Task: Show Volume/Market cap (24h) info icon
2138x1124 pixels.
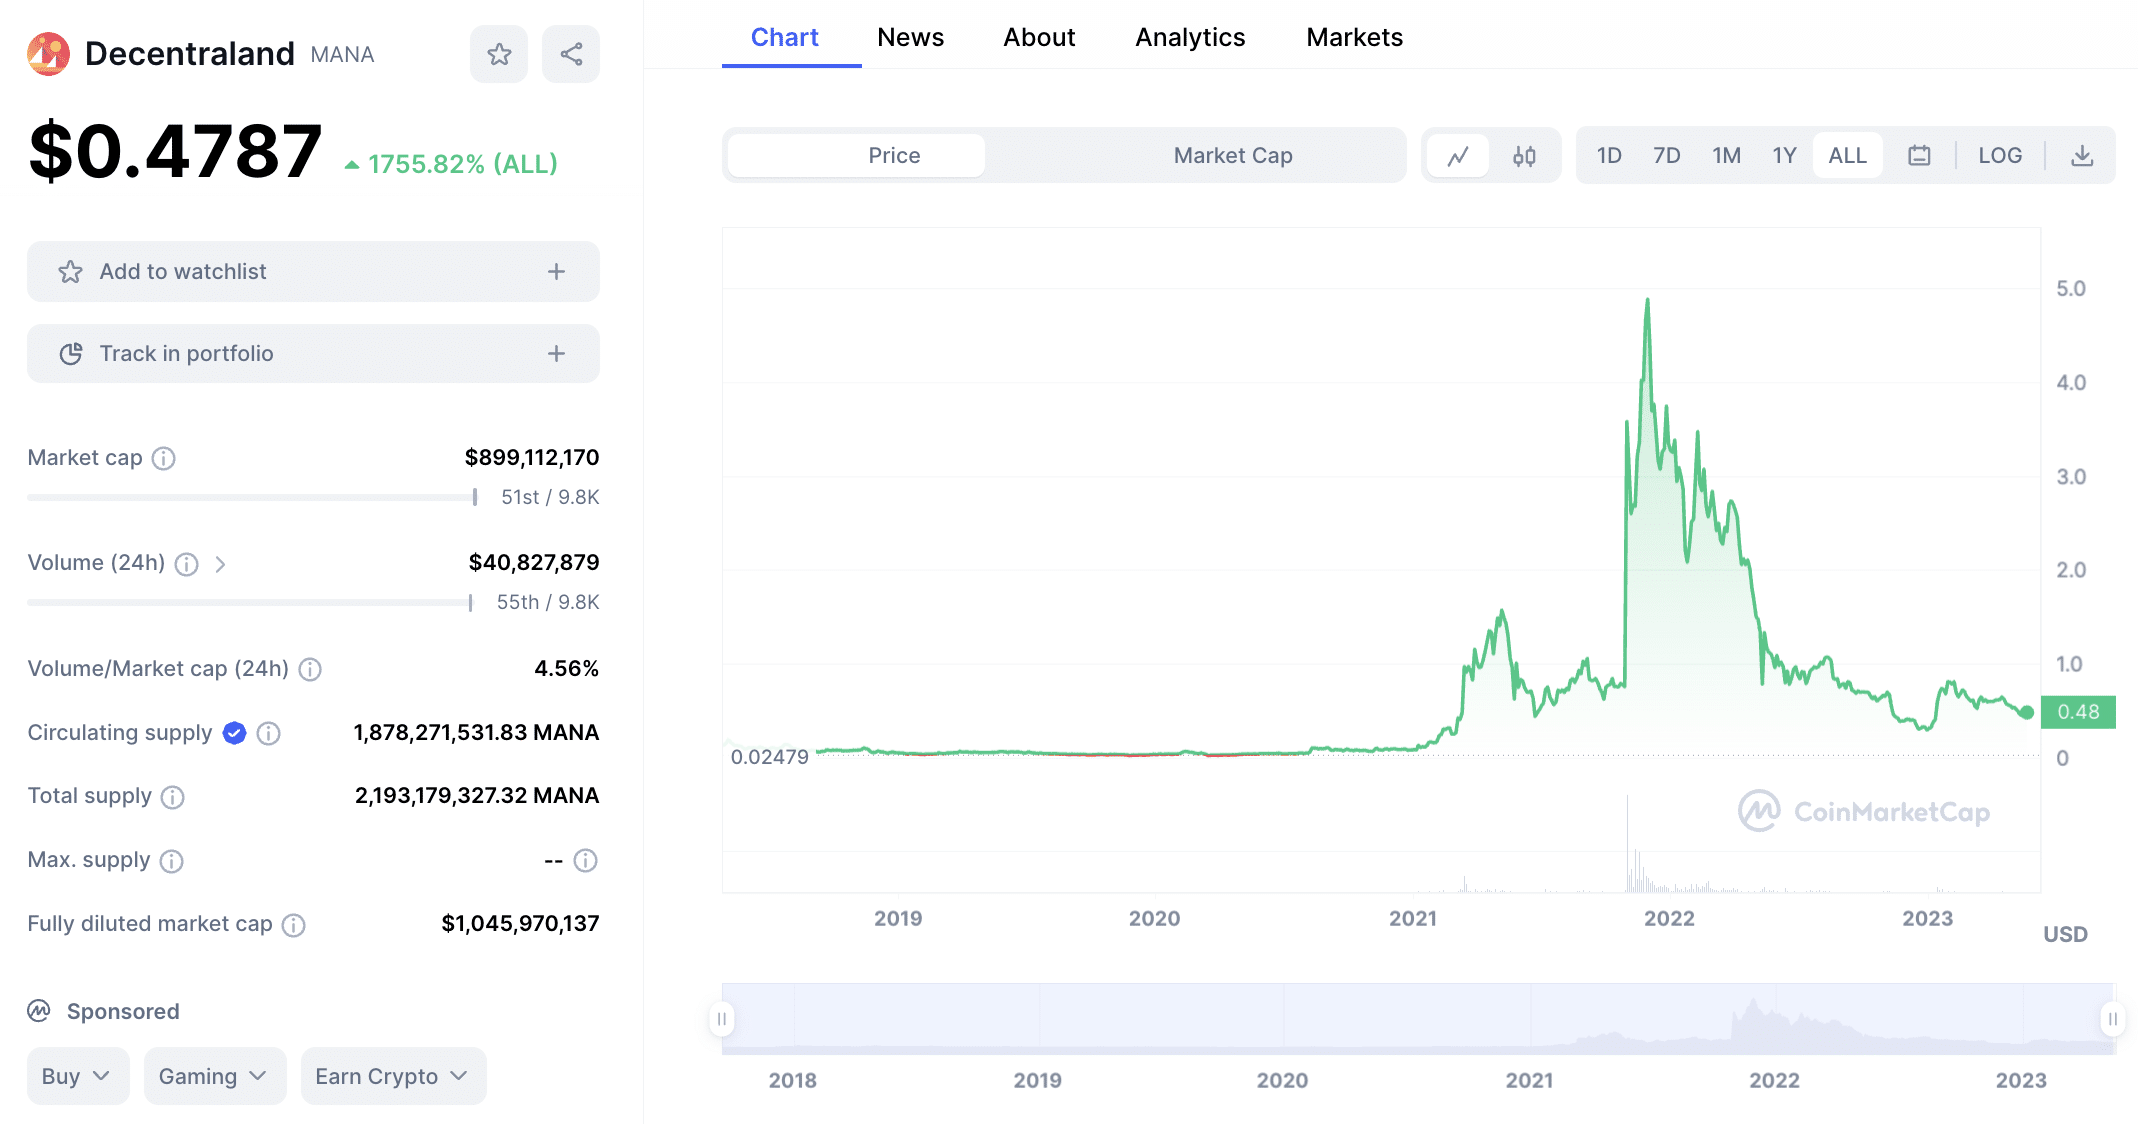Action: (x=310, y=669)
